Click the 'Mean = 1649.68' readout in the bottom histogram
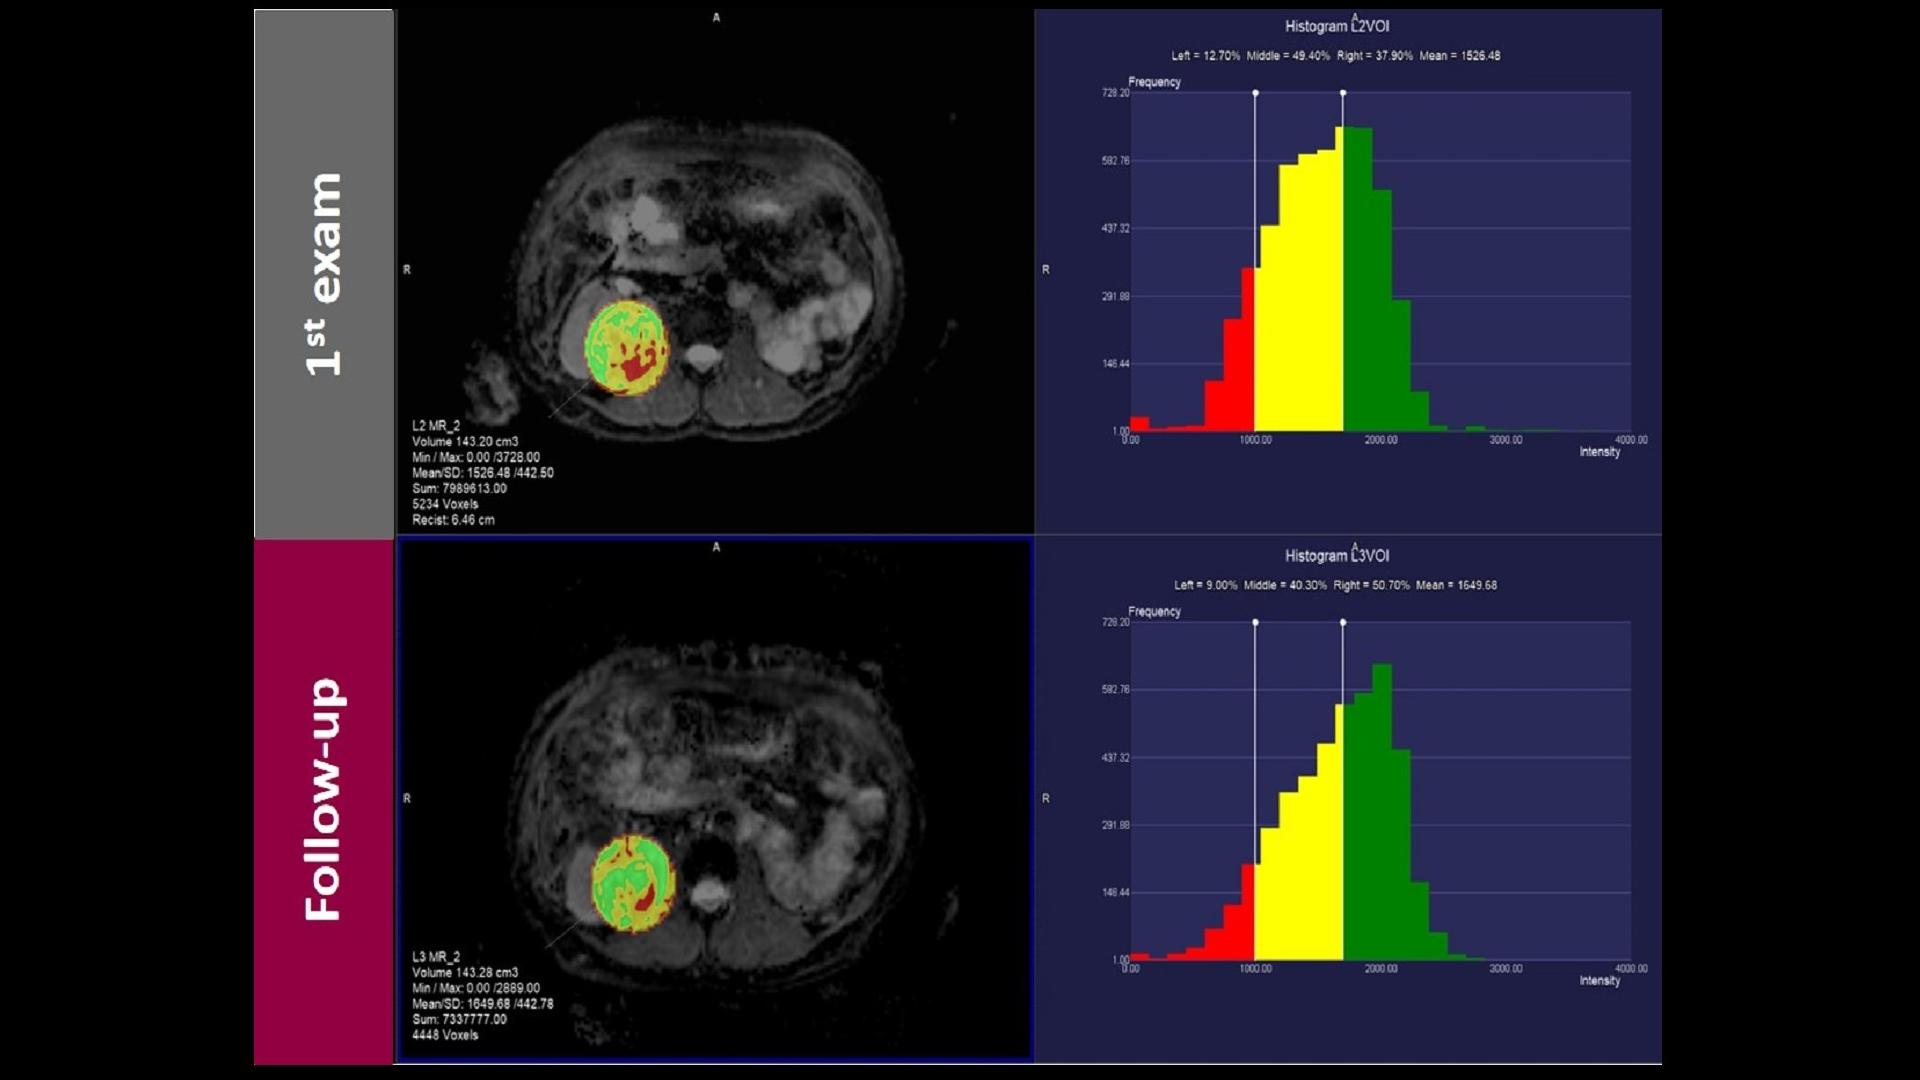This screenshot has height=1080, width=1920. tap(1456, 585)
